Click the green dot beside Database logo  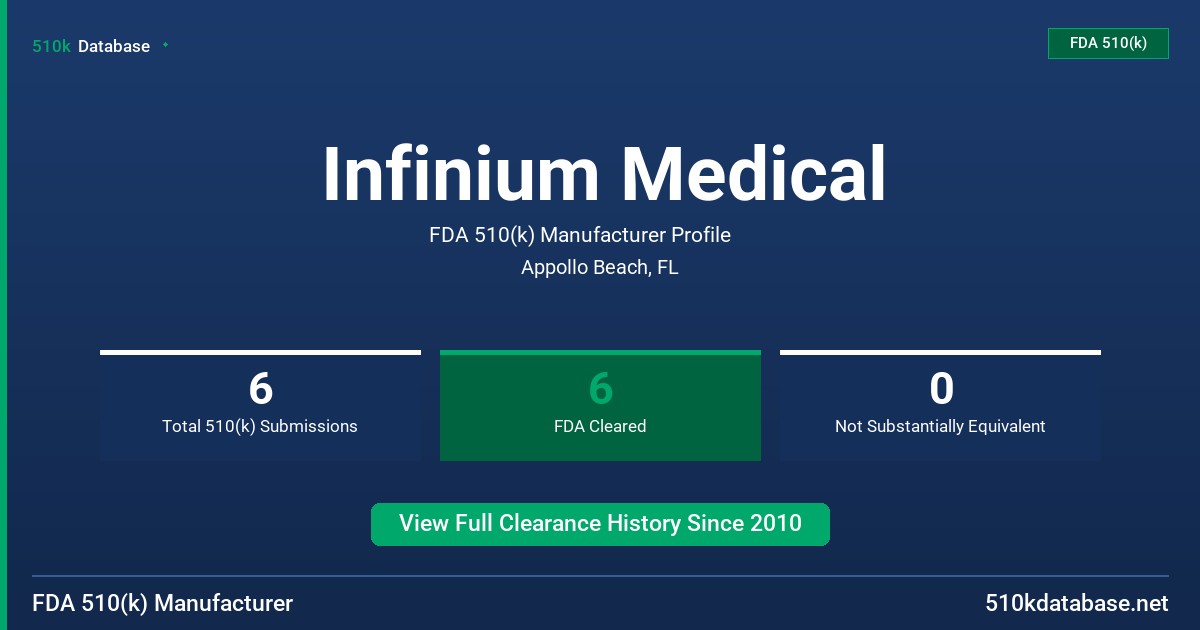[165, 45]
